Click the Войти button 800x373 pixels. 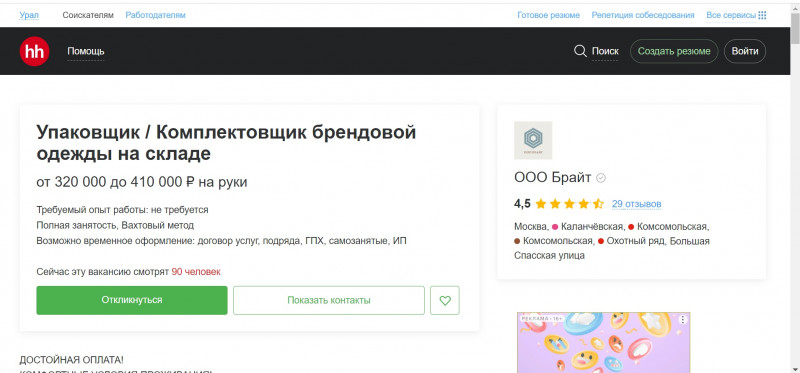(x=745, y=51)
